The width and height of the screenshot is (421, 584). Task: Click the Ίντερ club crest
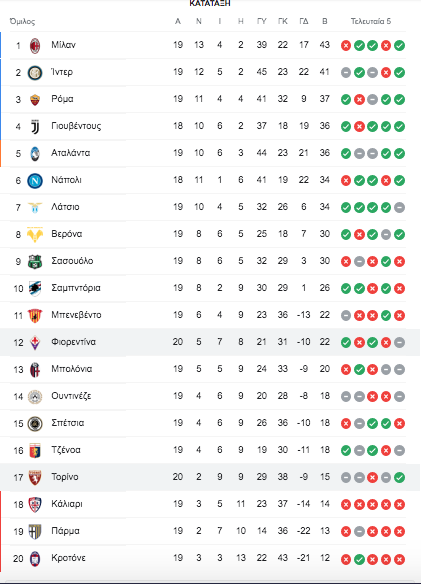coord(35,73)
